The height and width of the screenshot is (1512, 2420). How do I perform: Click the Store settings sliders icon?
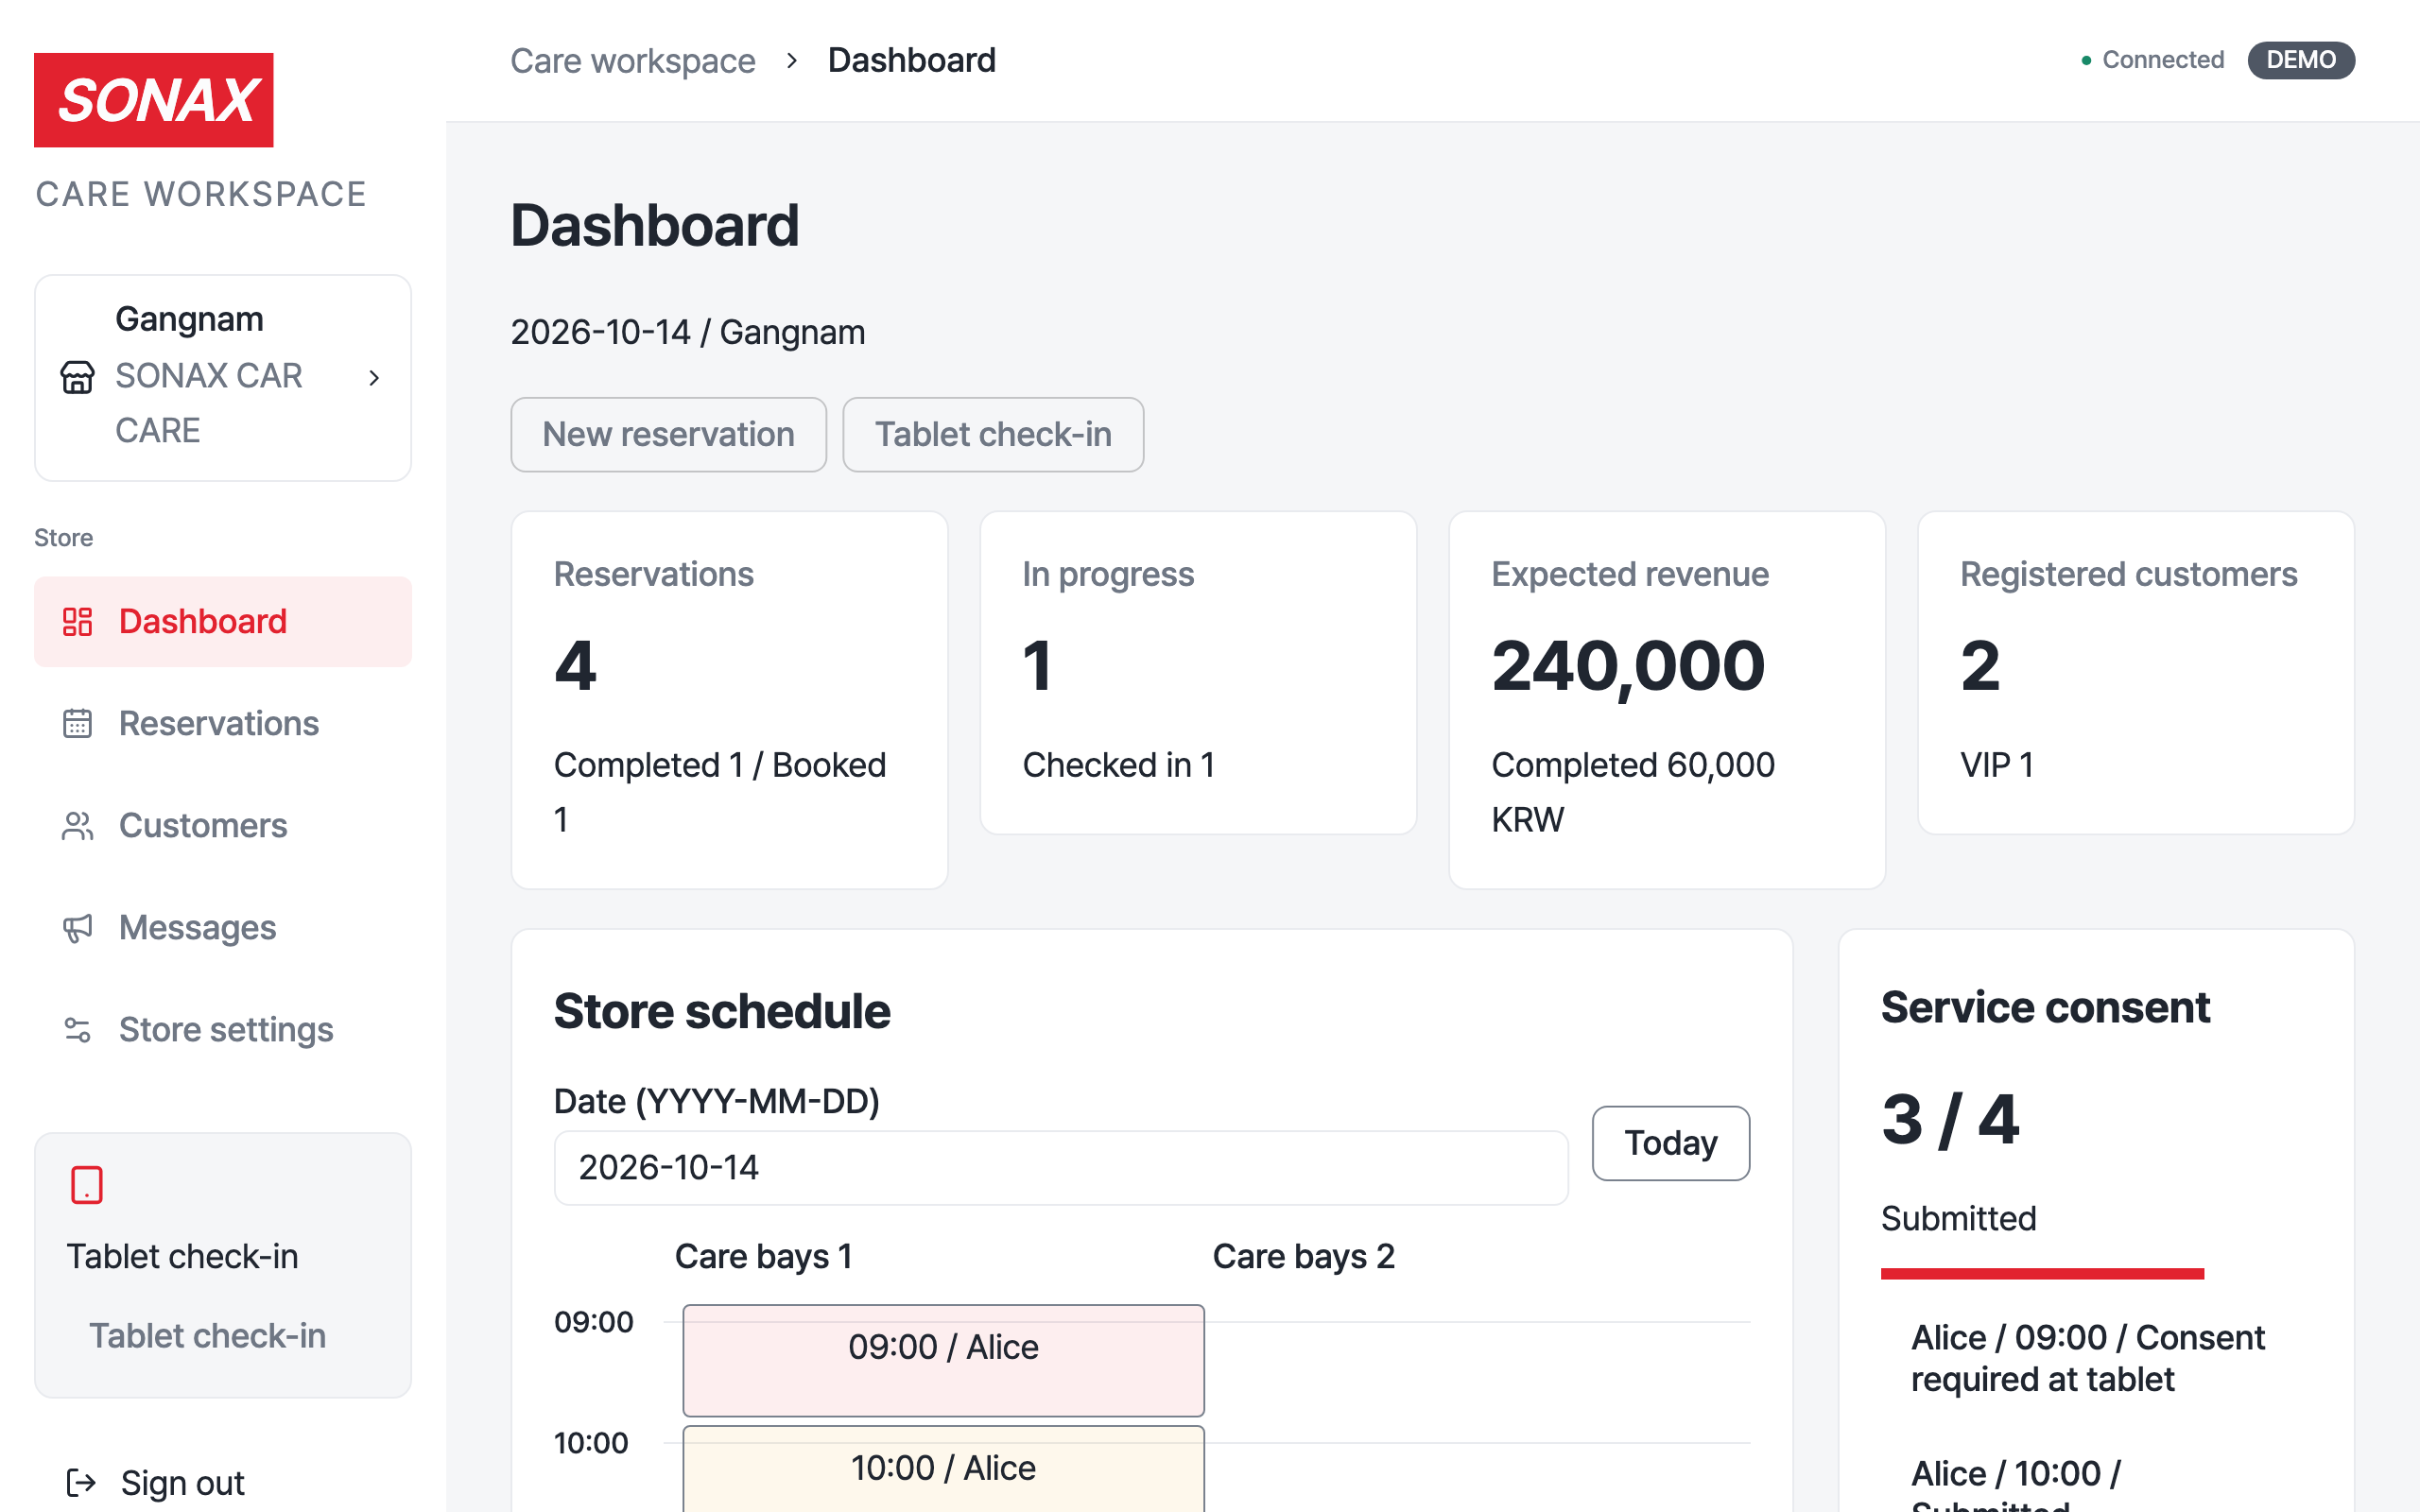[x=77, y=1029]
